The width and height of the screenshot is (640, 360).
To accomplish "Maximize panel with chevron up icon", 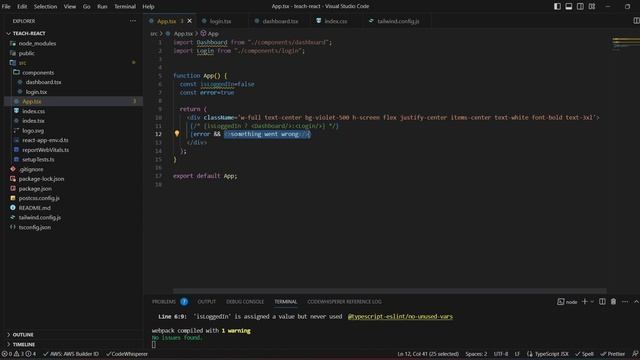I will 636,302.
